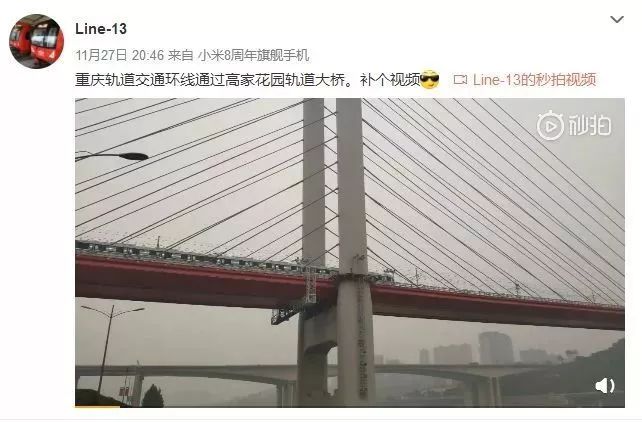
Task: Click the 来自 label before device name
Action: click(181, 55)
